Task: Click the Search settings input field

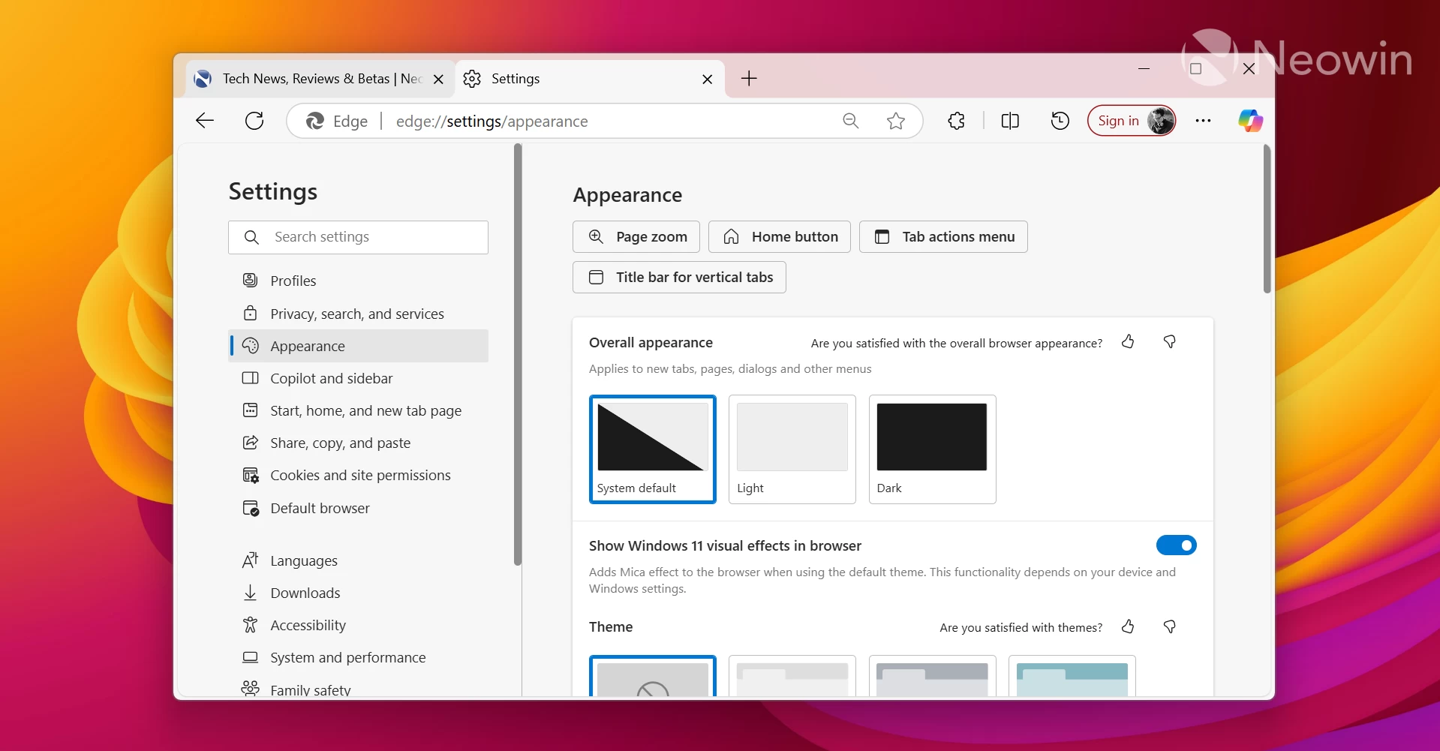Action: 358,237
